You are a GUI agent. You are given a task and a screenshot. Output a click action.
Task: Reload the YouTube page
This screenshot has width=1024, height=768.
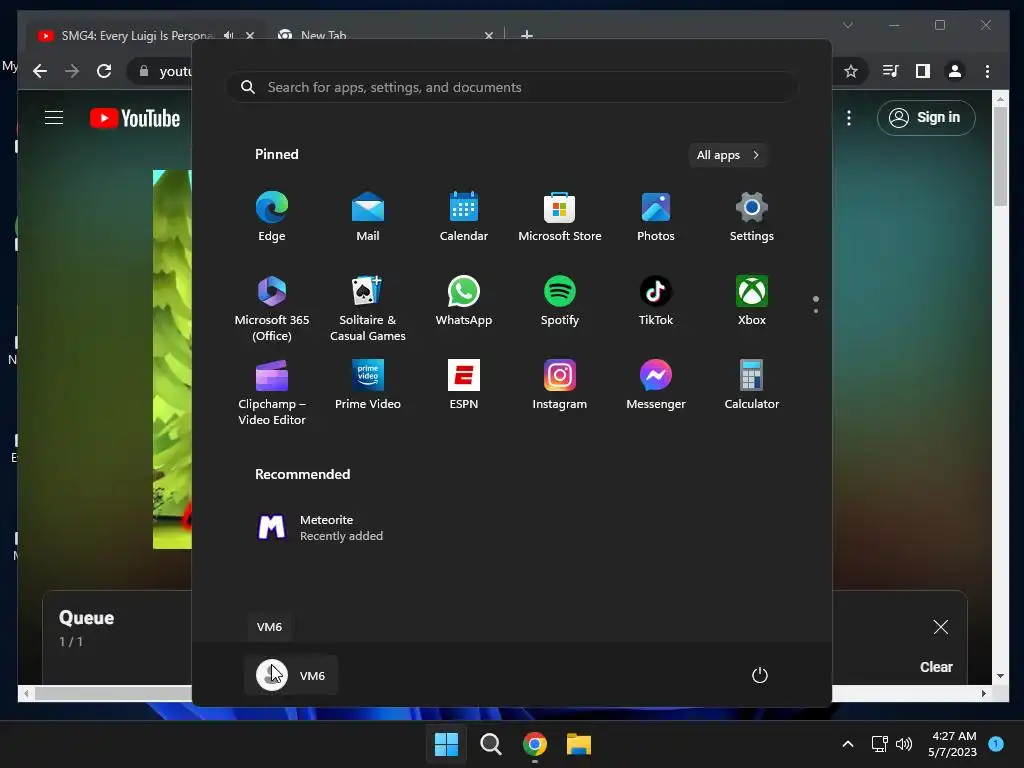(x=104, y=71)
